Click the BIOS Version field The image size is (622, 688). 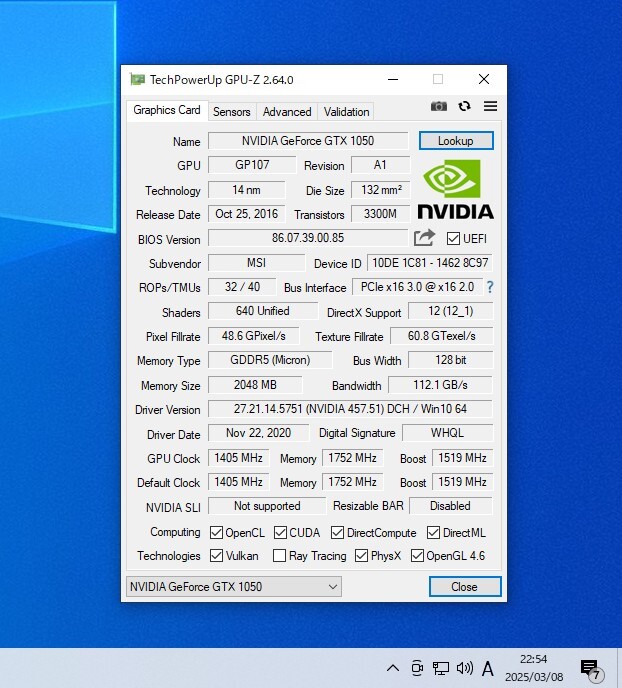[307, 238]
